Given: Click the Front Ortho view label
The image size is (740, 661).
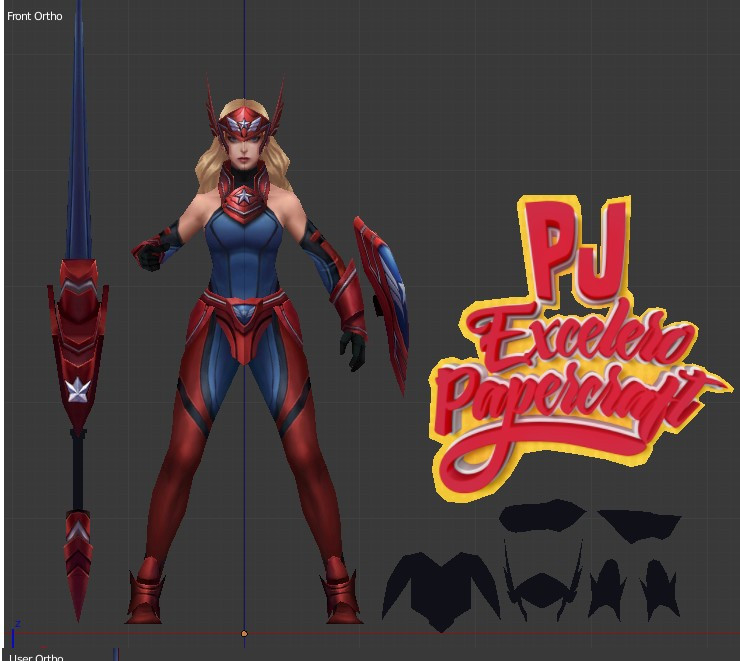Looking at the screenshot, I should click(x=34, y=16).
